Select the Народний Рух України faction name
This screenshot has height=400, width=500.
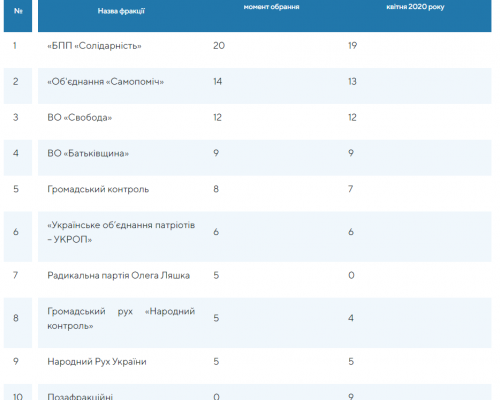(97, 362)
